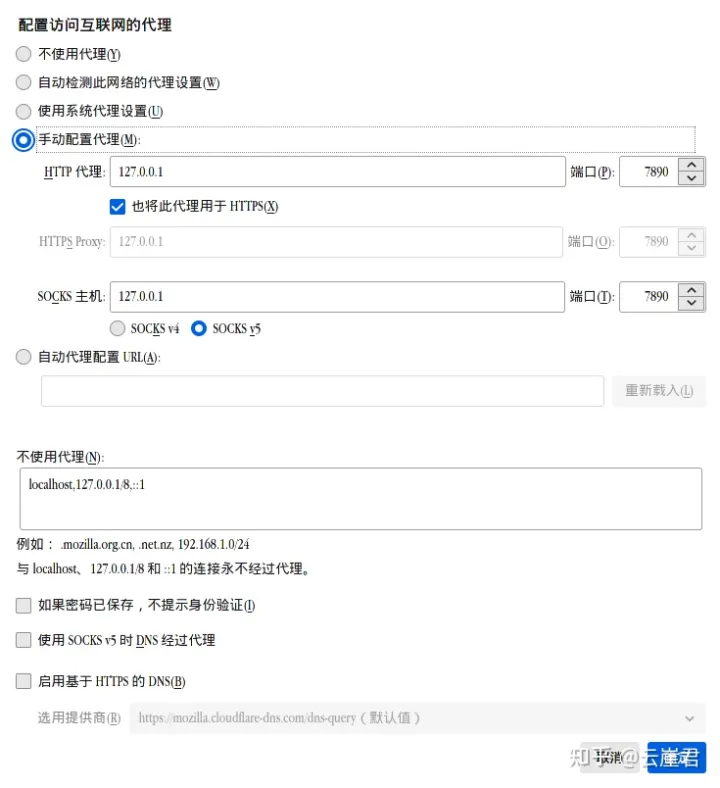Choose SOCKS v4 radio option
Viewport: 720px width, 788px height.
[x=118, y=328]
